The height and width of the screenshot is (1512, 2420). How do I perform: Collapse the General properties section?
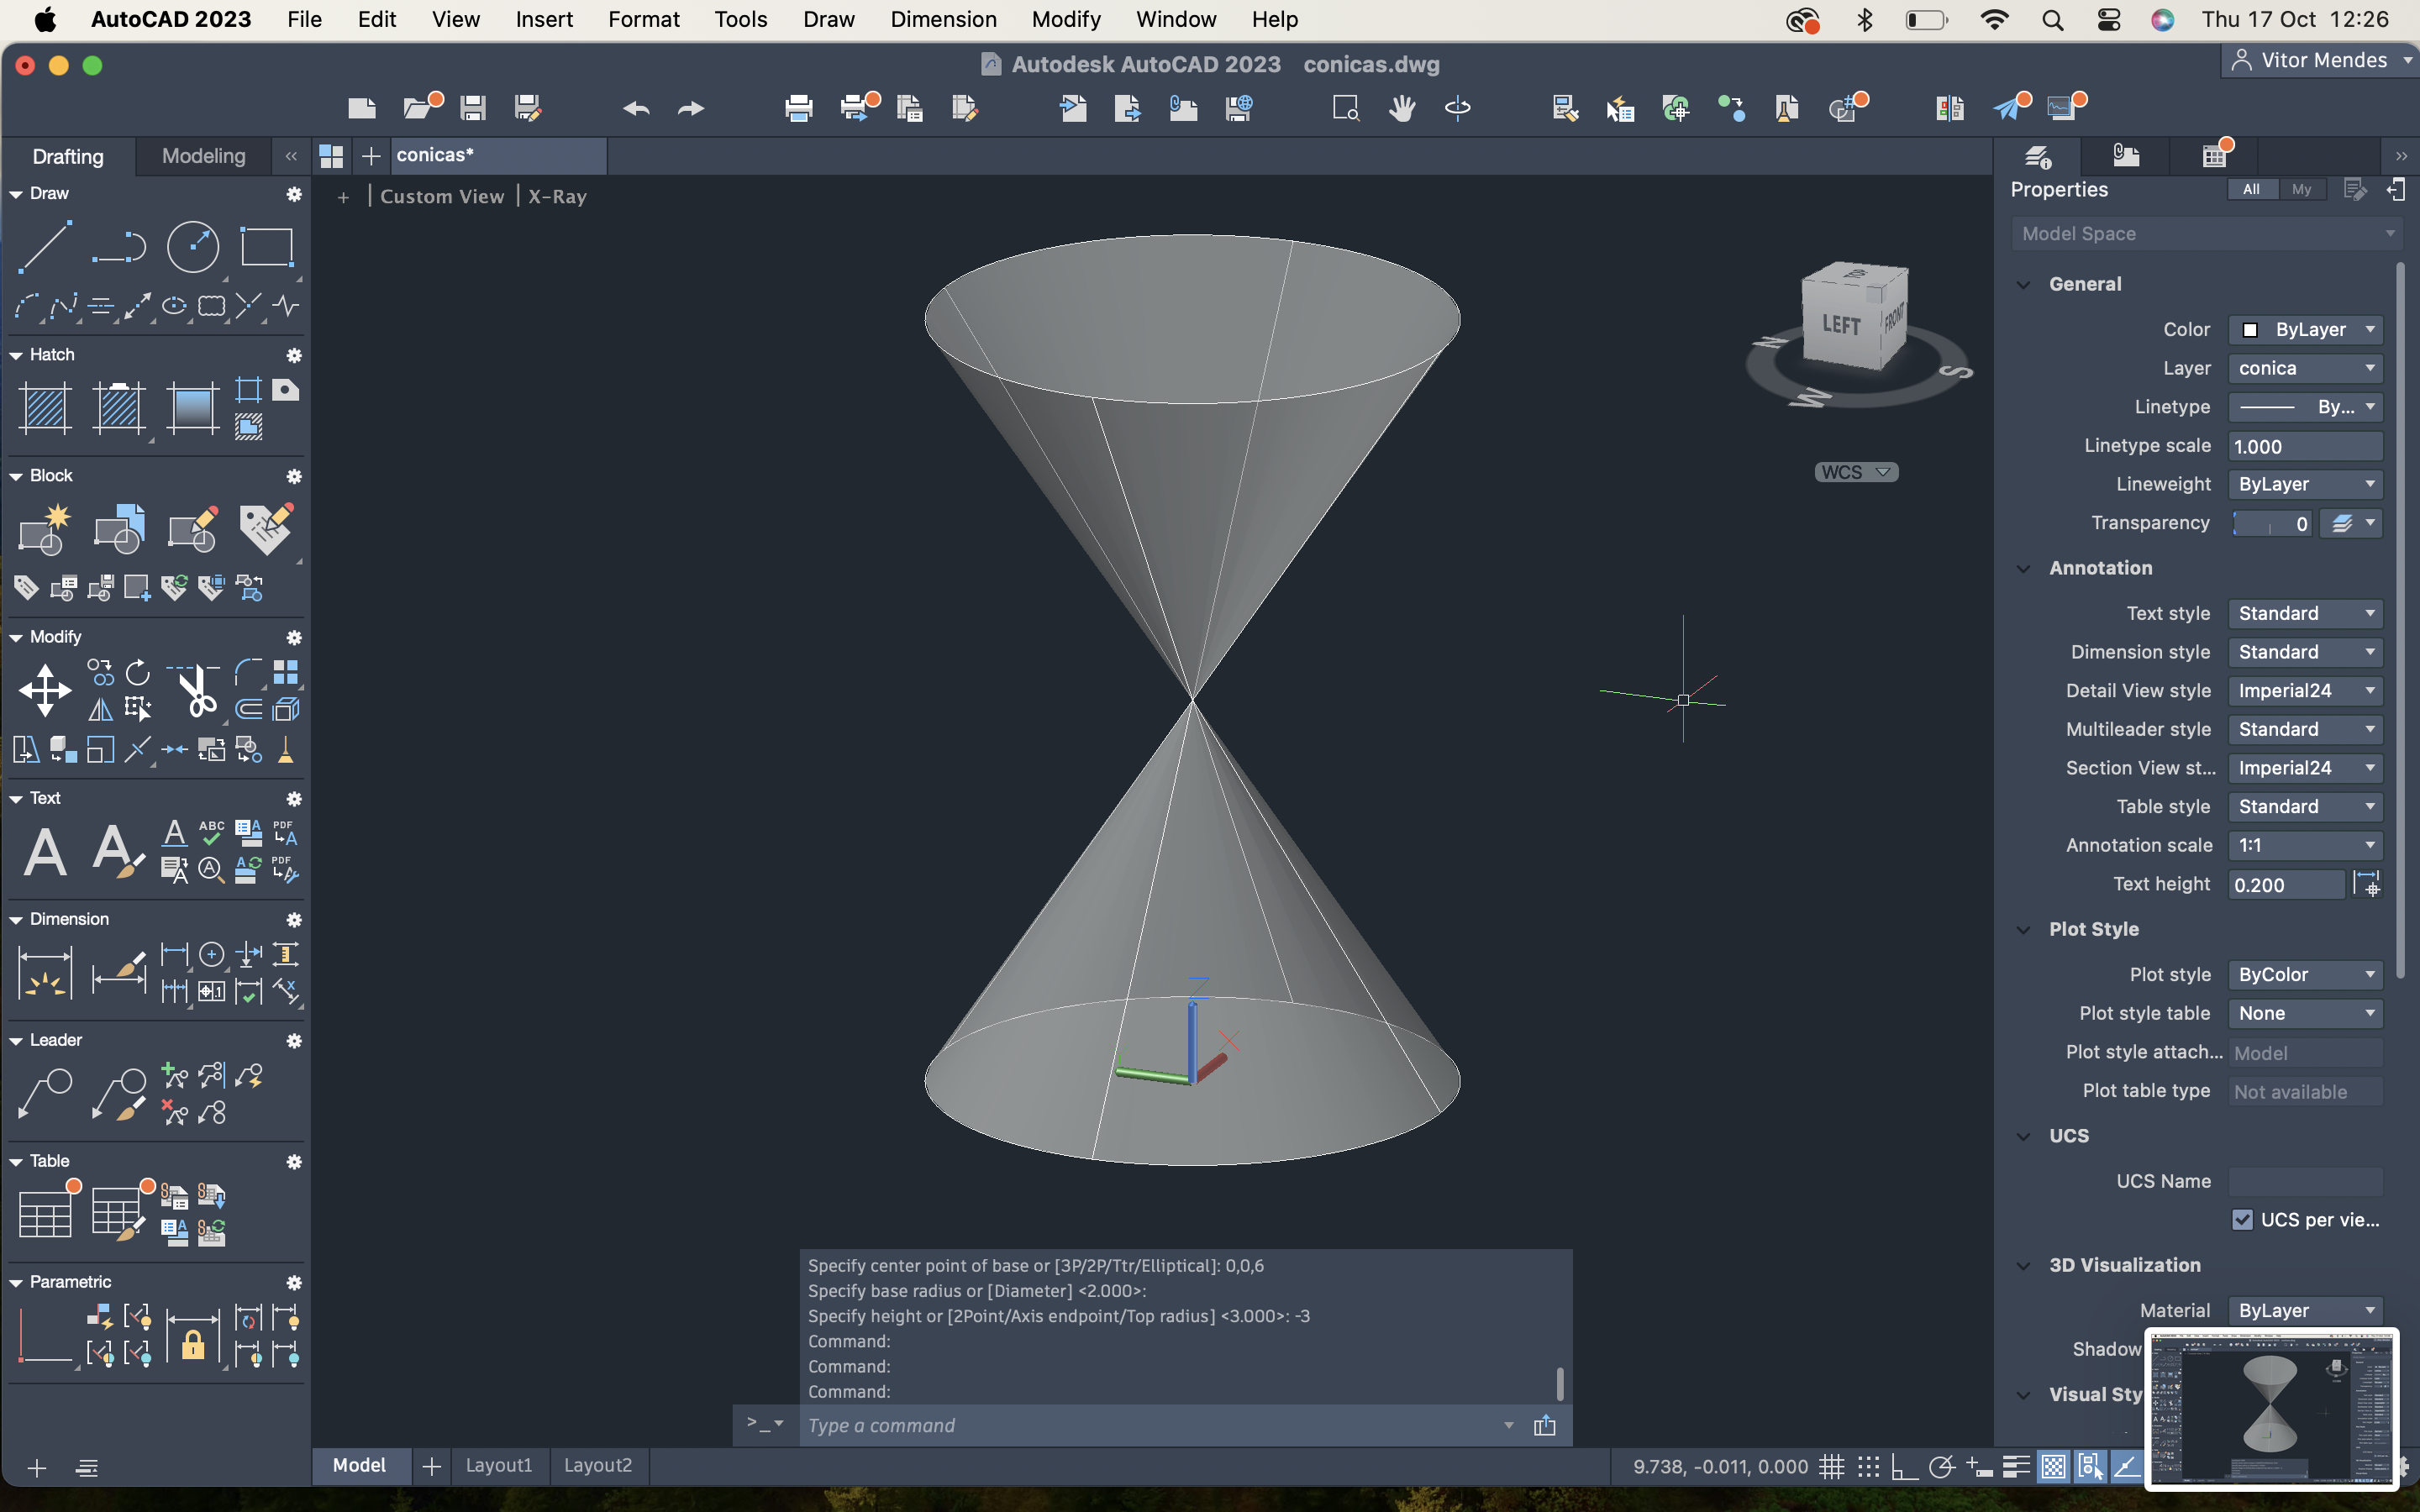2023,285
